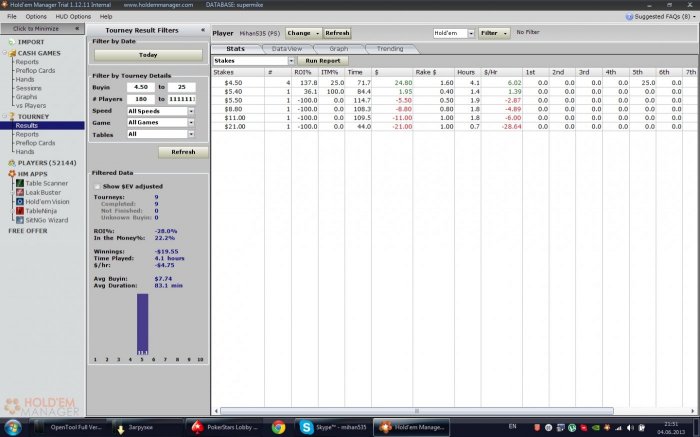Click the horizontal scrollbar under the table

(417, 411)
